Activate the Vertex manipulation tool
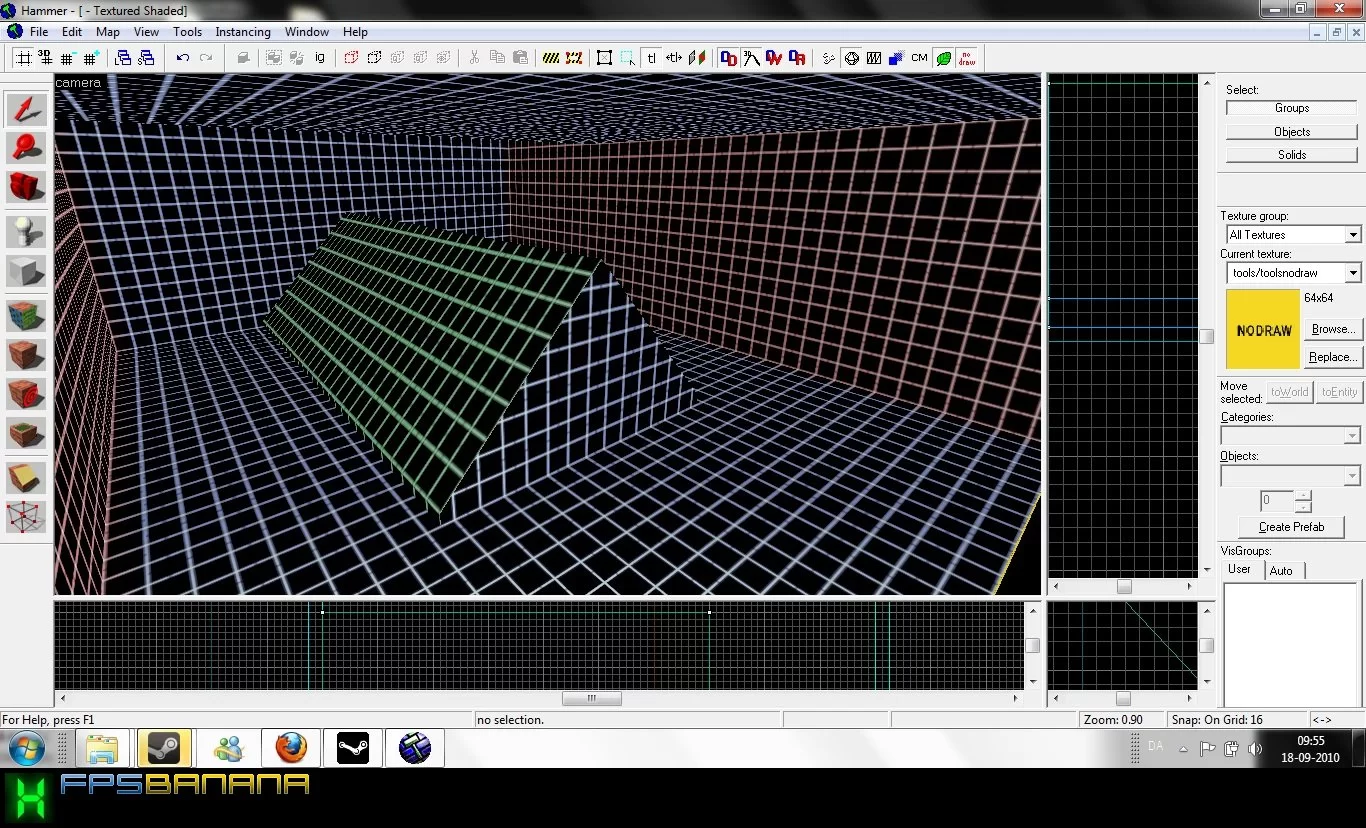The height and width of the screenshot is (828, 1366). (26, 517)
